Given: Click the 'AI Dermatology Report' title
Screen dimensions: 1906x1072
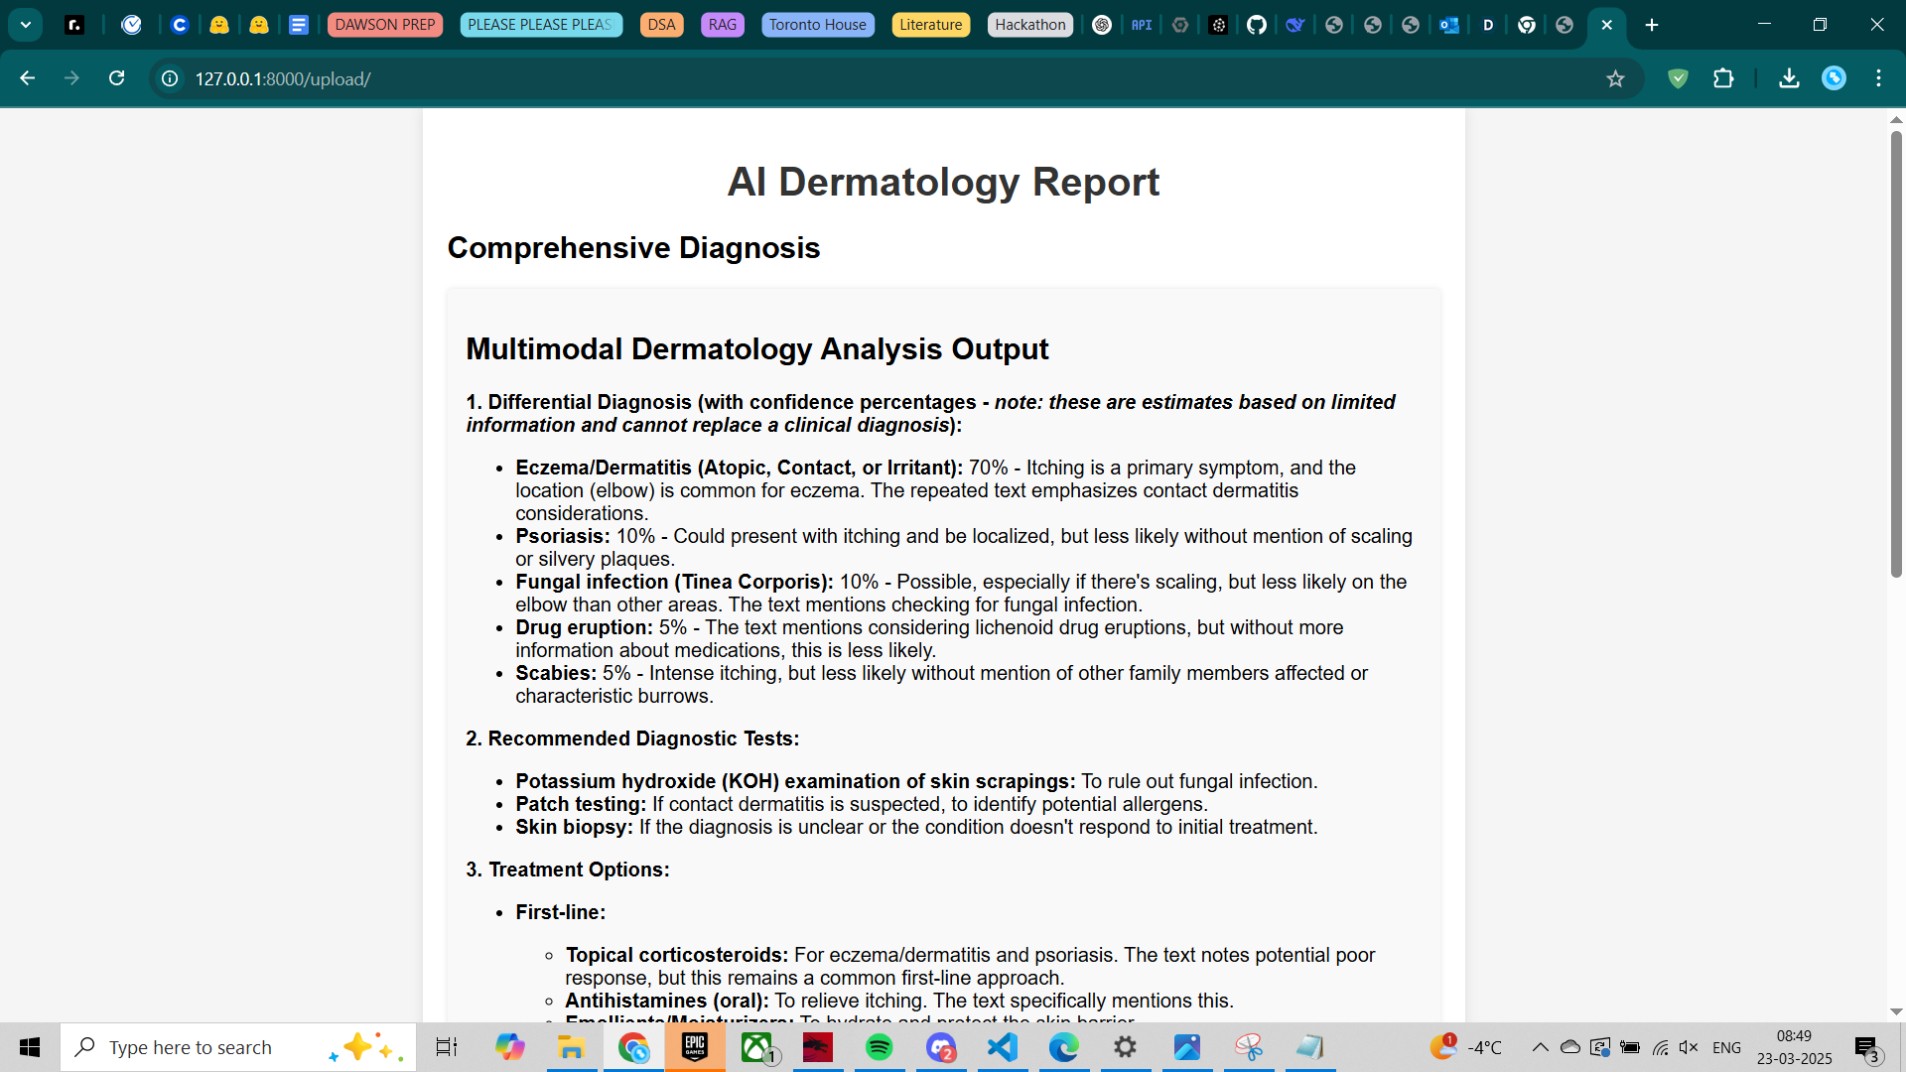Looking at the screenshot, I should [943, 181].
